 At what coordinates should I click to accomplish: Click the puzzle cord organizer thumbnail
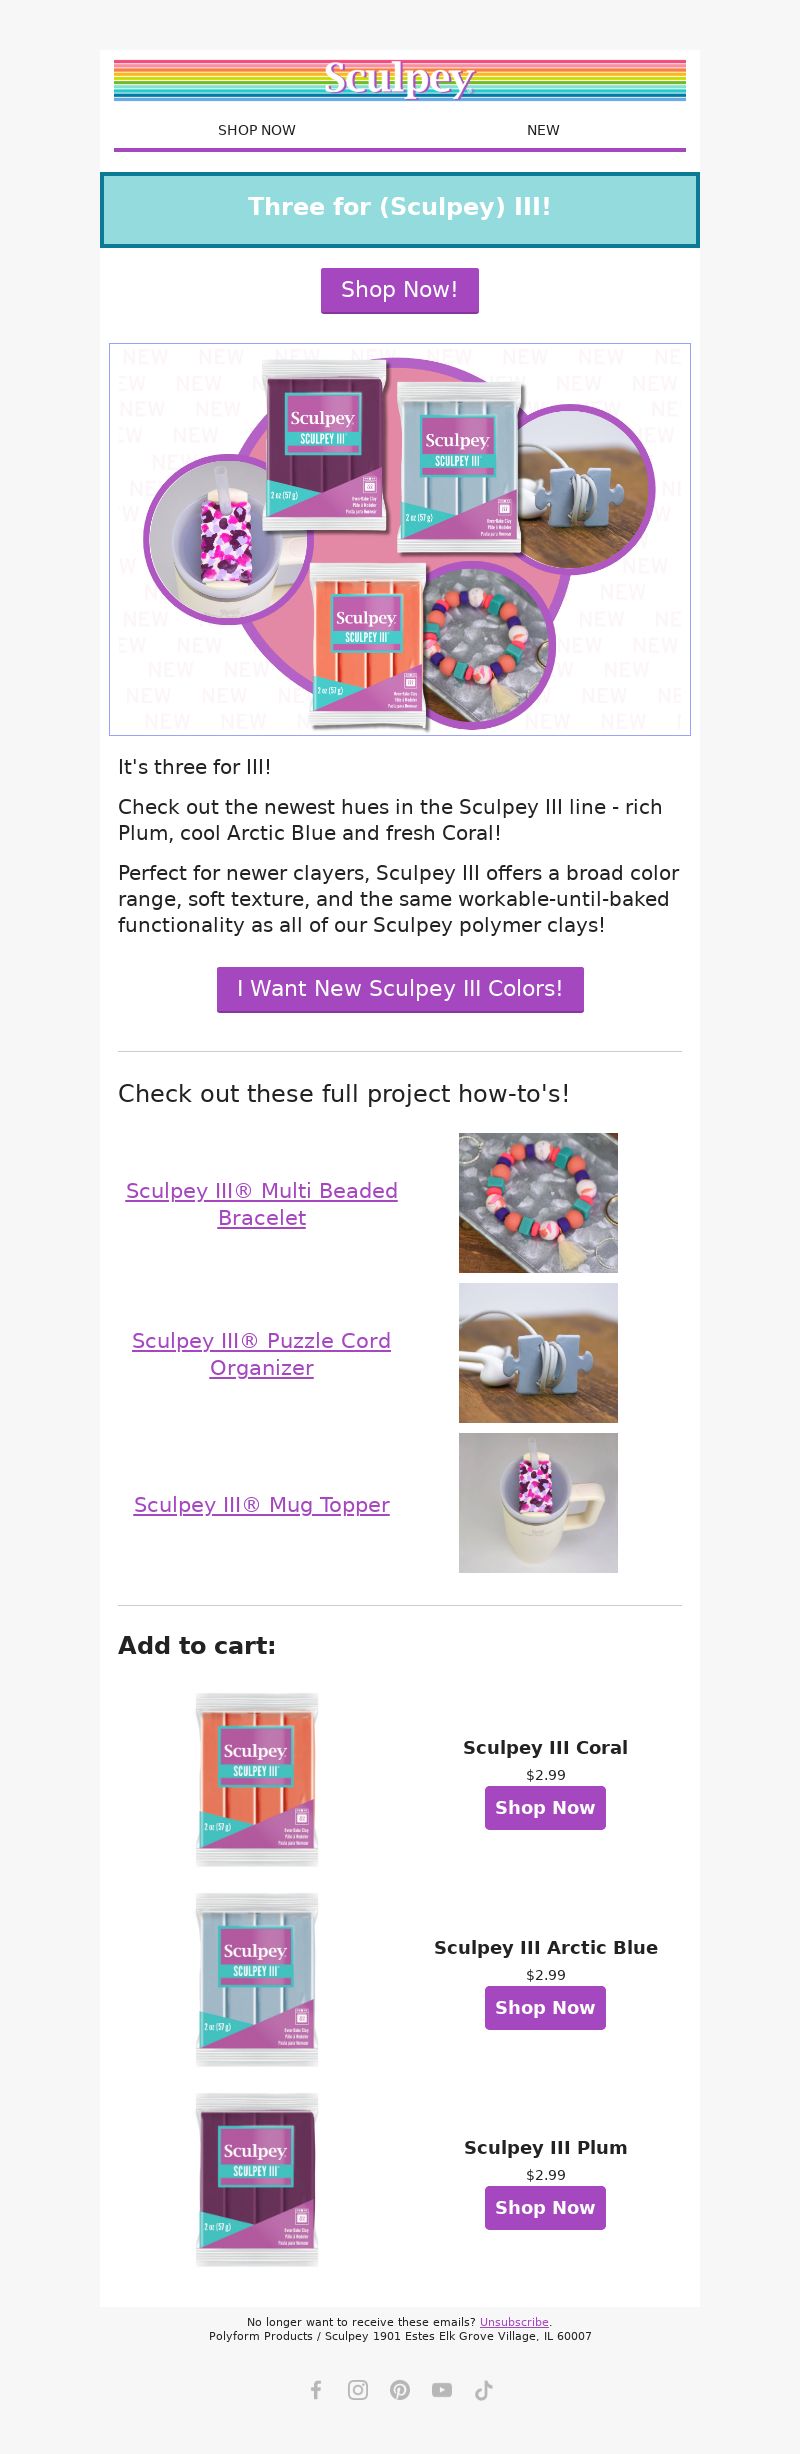pos(538,1353)
